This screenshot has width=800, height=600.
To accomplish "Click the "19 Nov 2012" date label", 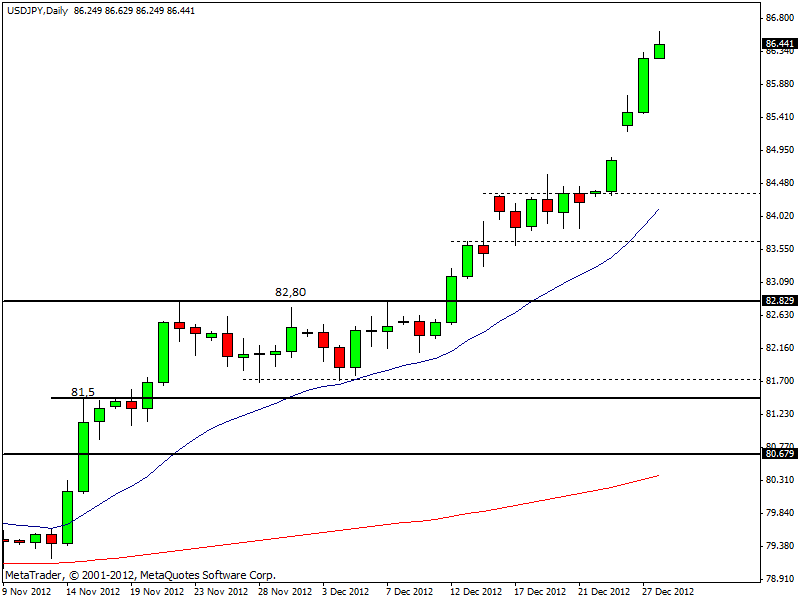I will tap(151, 591).
